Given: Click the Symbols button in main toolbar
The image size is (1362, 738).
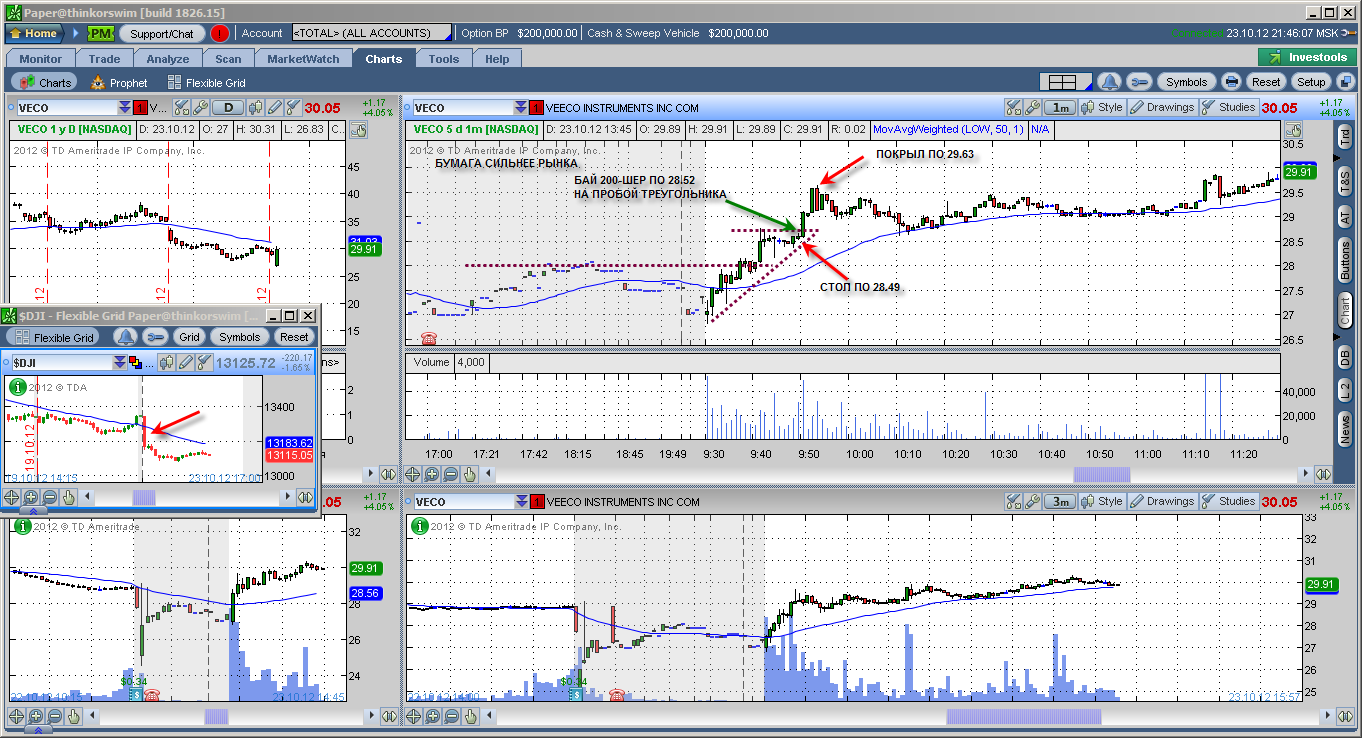Looking at the screenshot, I should pos(1186,82).
